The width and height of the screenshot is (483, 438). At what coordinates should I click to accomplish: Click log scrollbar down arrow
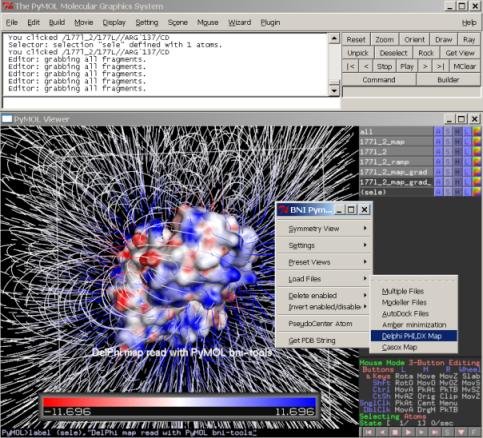click(x=334, y=90)
